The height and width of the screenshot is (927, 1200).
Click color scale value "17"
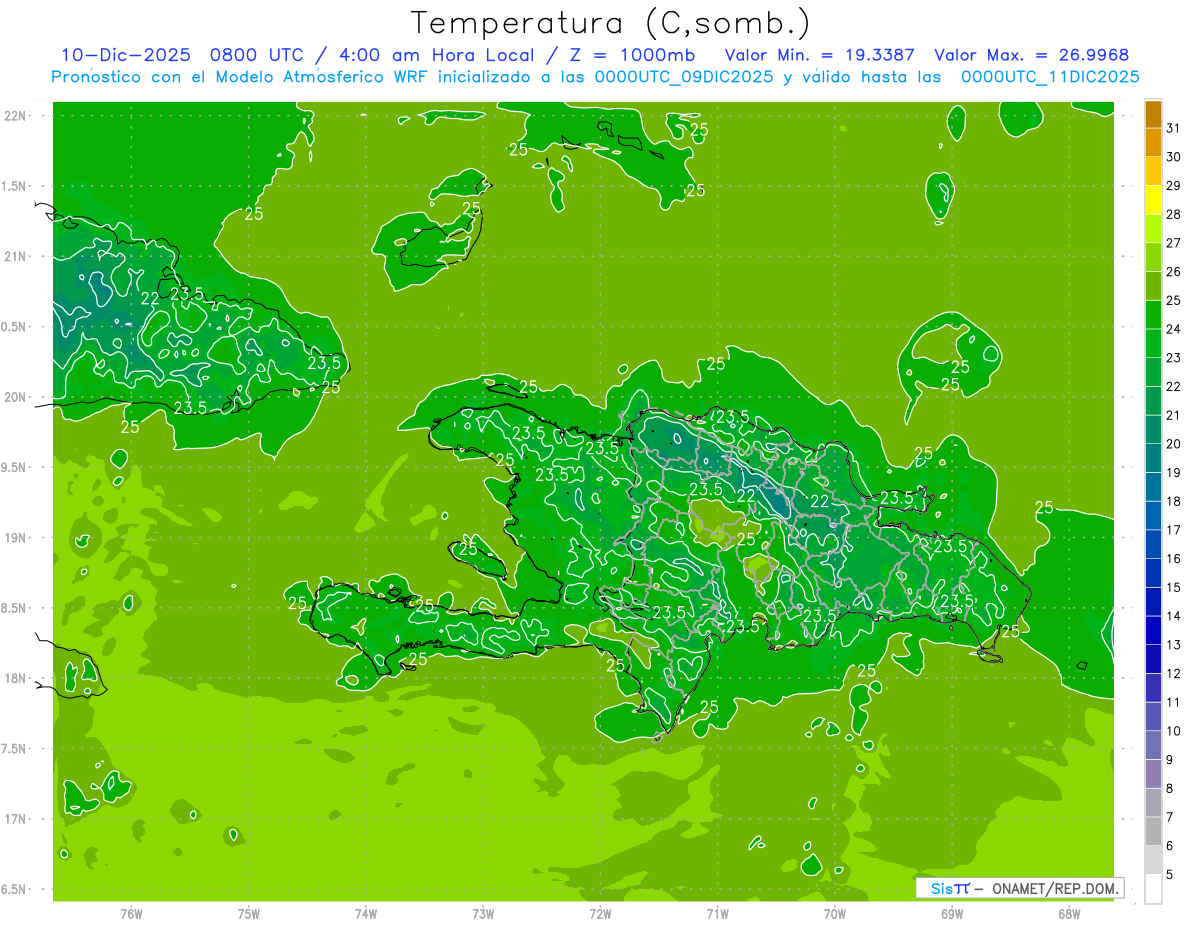(1174, 530)
